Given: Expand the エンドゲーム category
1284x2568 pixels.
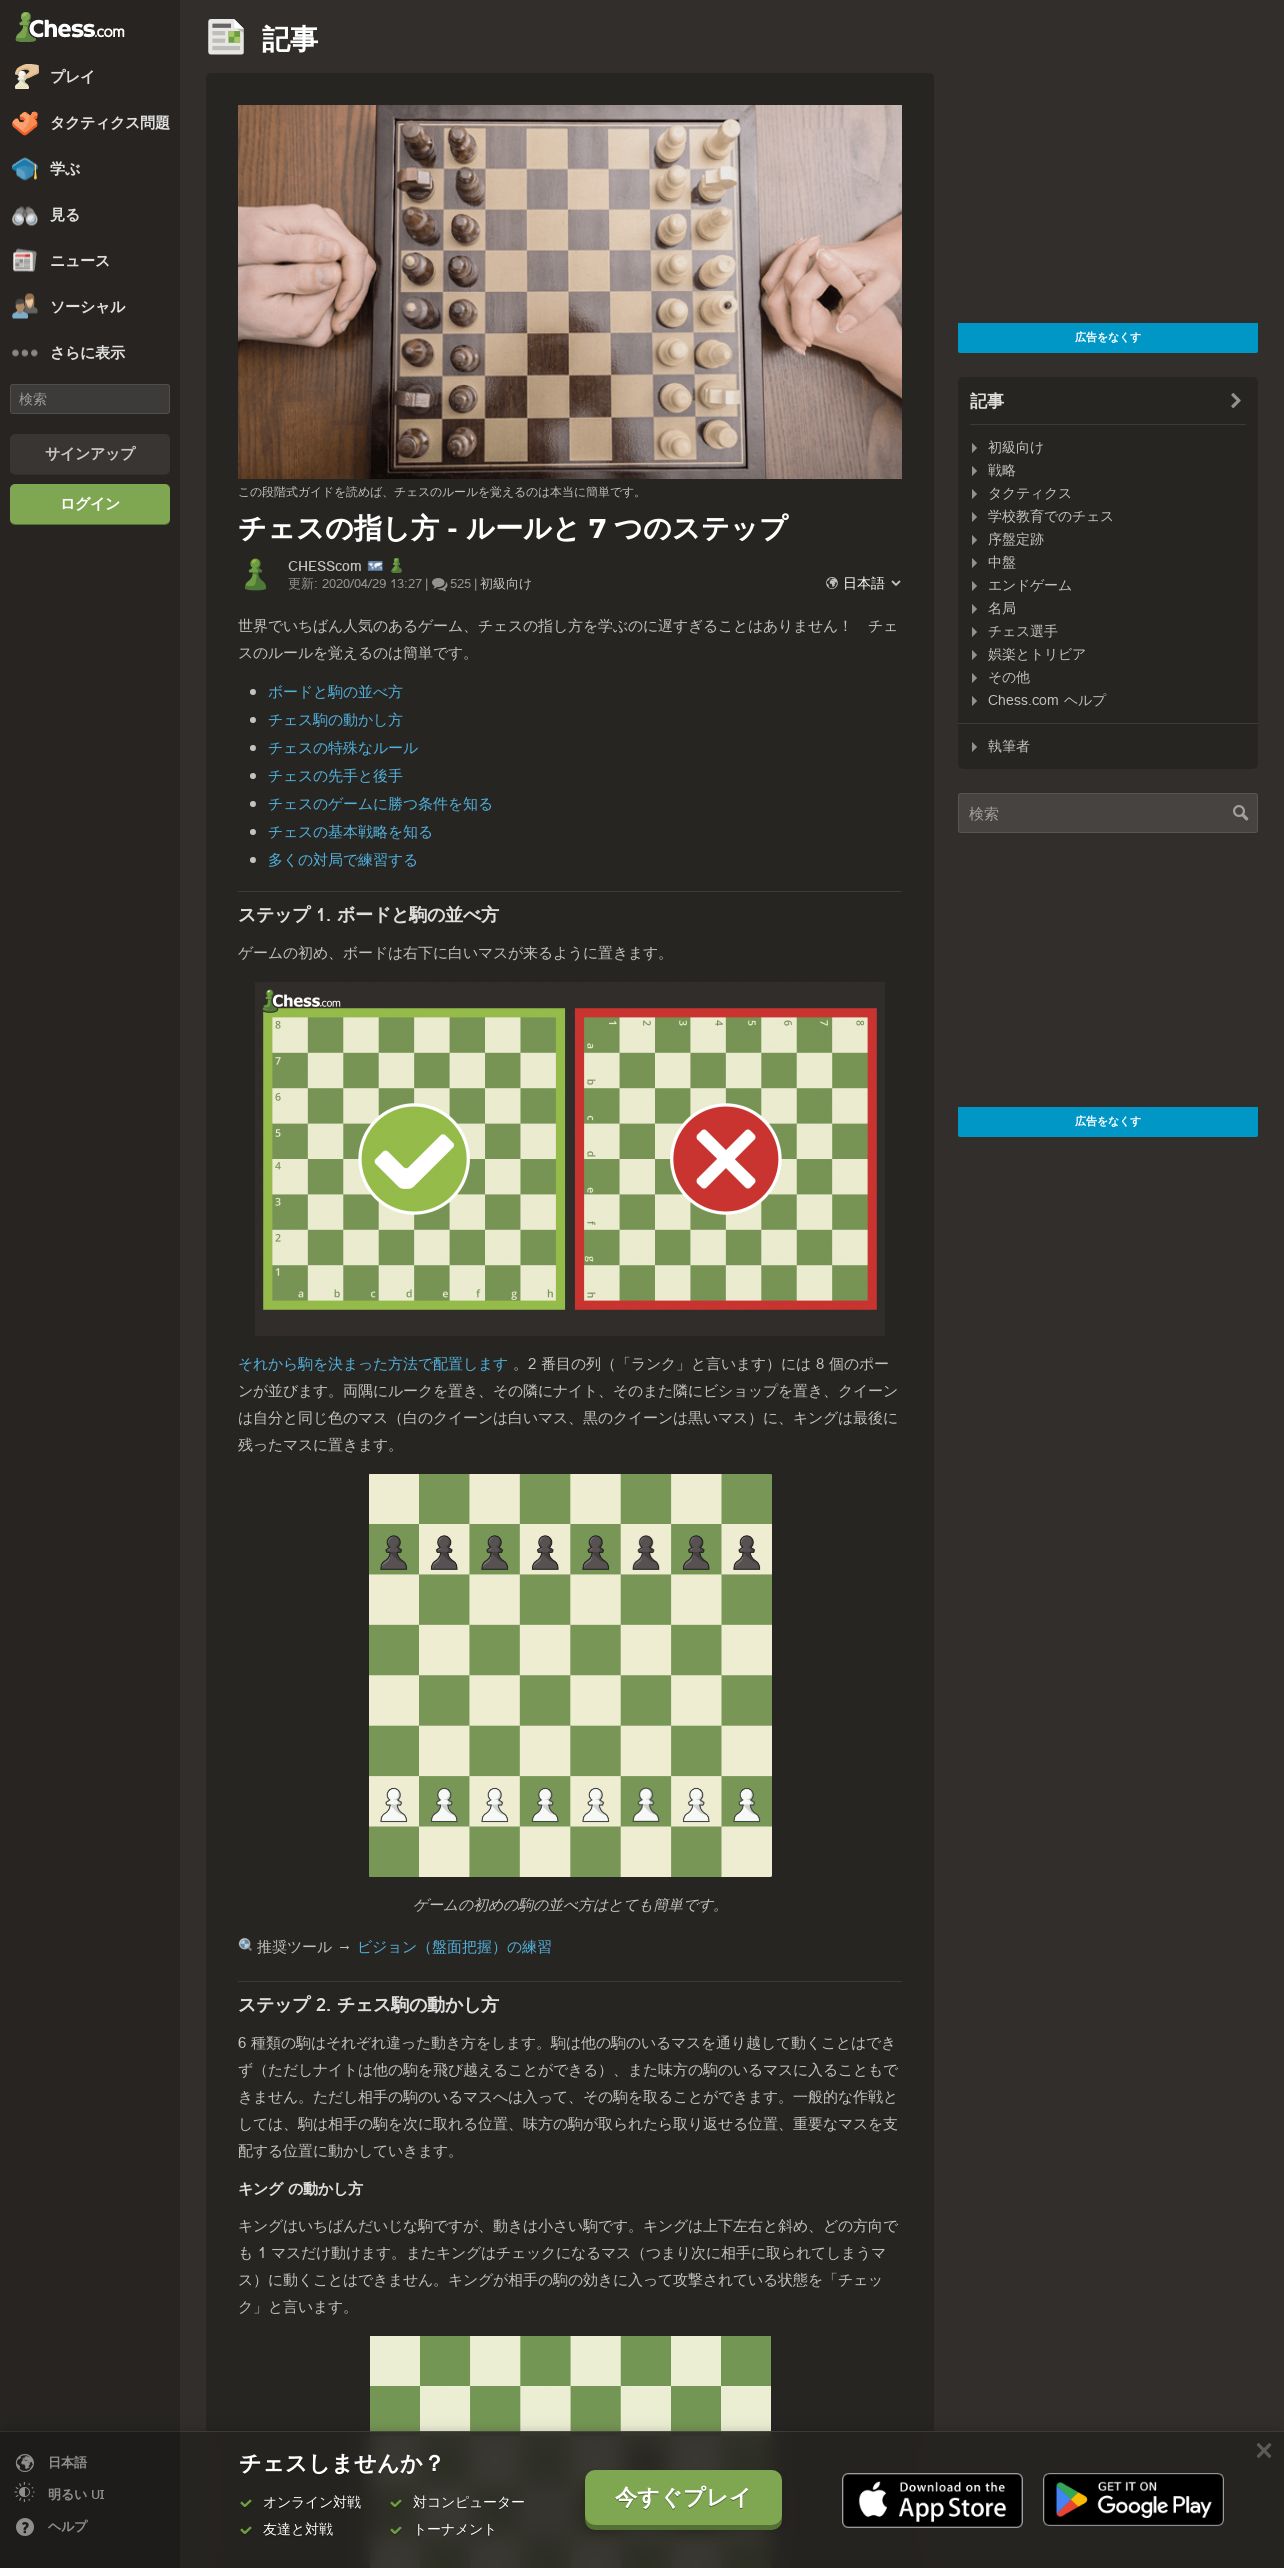Looking at the screenshot, I should [x=1021, y=586].
